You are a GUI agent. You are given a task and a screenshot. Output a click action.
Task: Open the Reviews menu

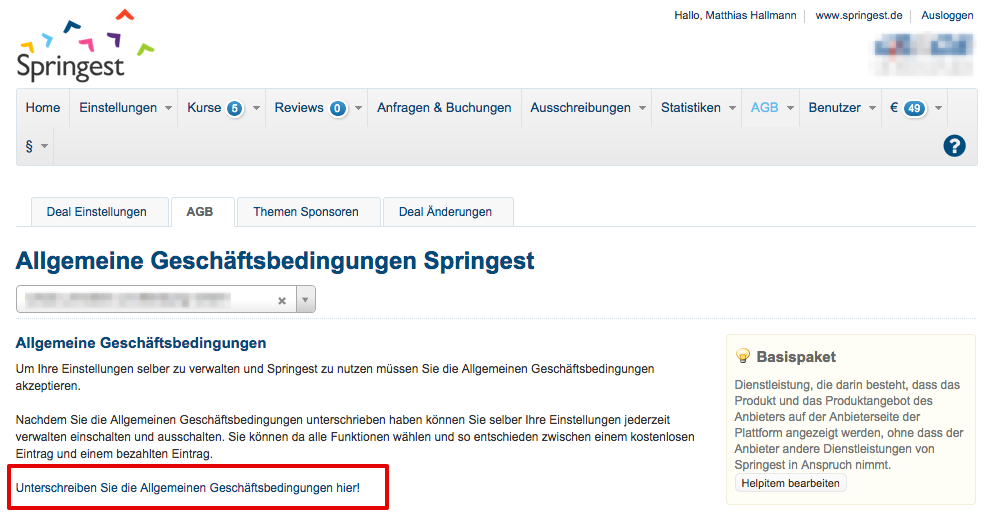click(299, 108)
